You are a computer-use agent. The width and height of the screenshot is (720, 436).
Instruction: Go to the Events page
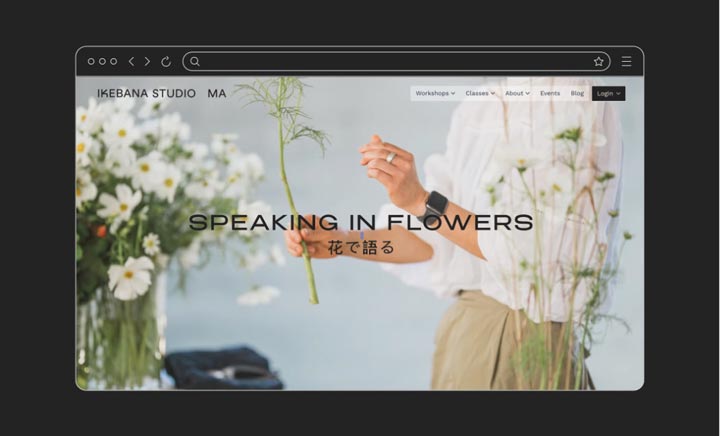(x=550, y=93)
